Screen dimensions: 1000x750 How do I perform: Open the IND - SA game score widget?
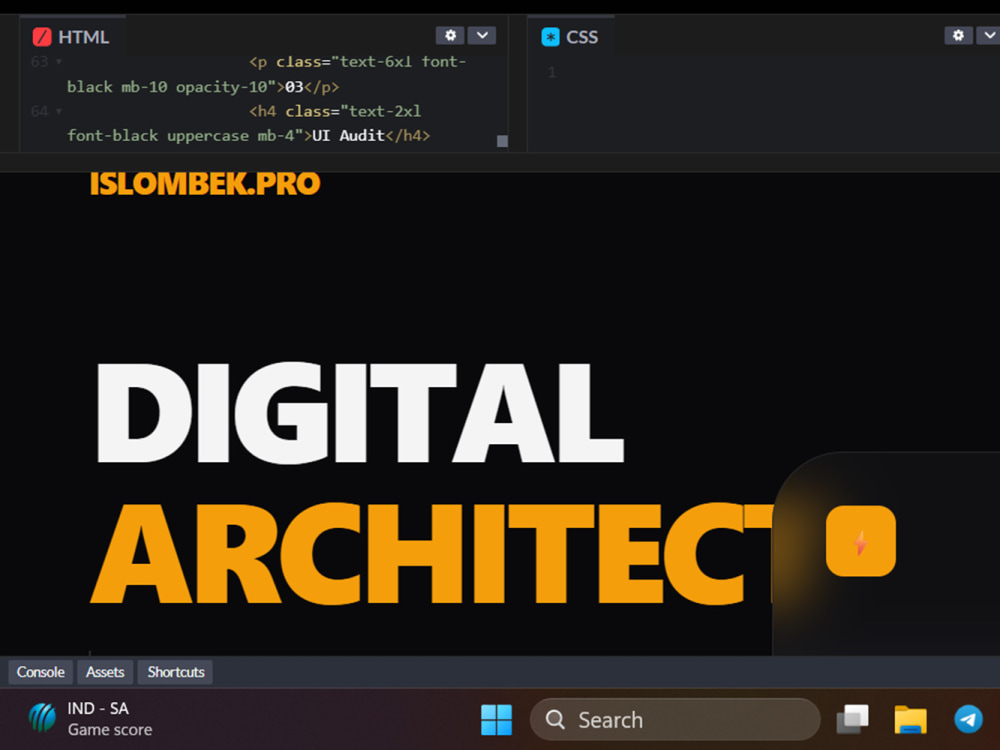click(x=91, y=719)
